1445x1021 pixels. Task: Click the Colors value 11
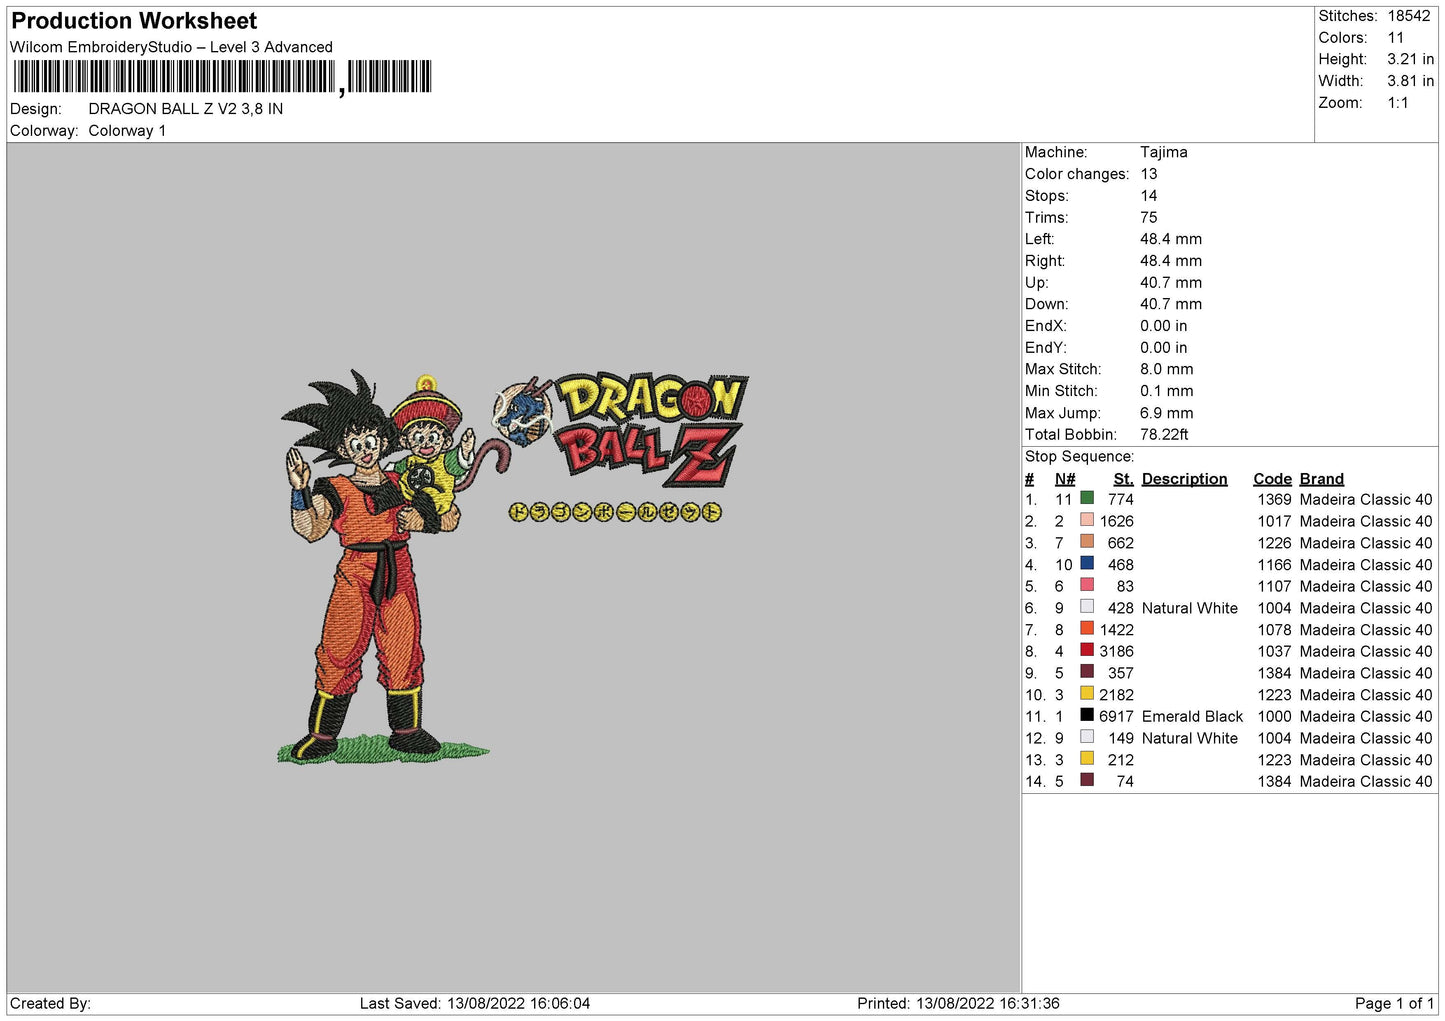tap(1396, 38)
